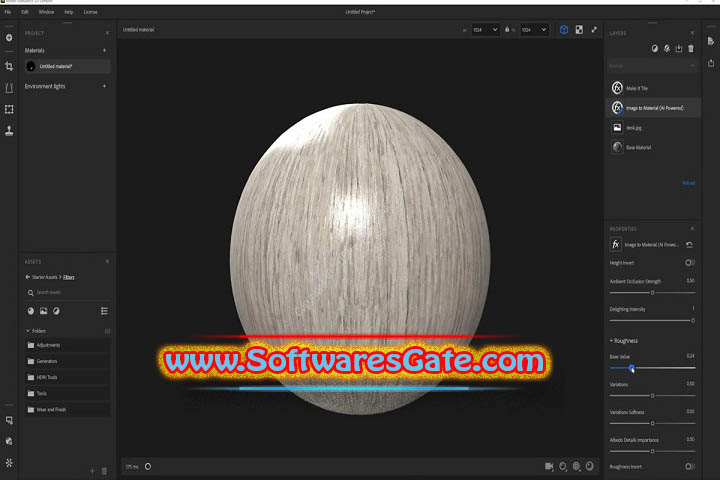Select the crop tool in left toolbar
This screenshot has width=720, height=480.
(x=9, y=67)
